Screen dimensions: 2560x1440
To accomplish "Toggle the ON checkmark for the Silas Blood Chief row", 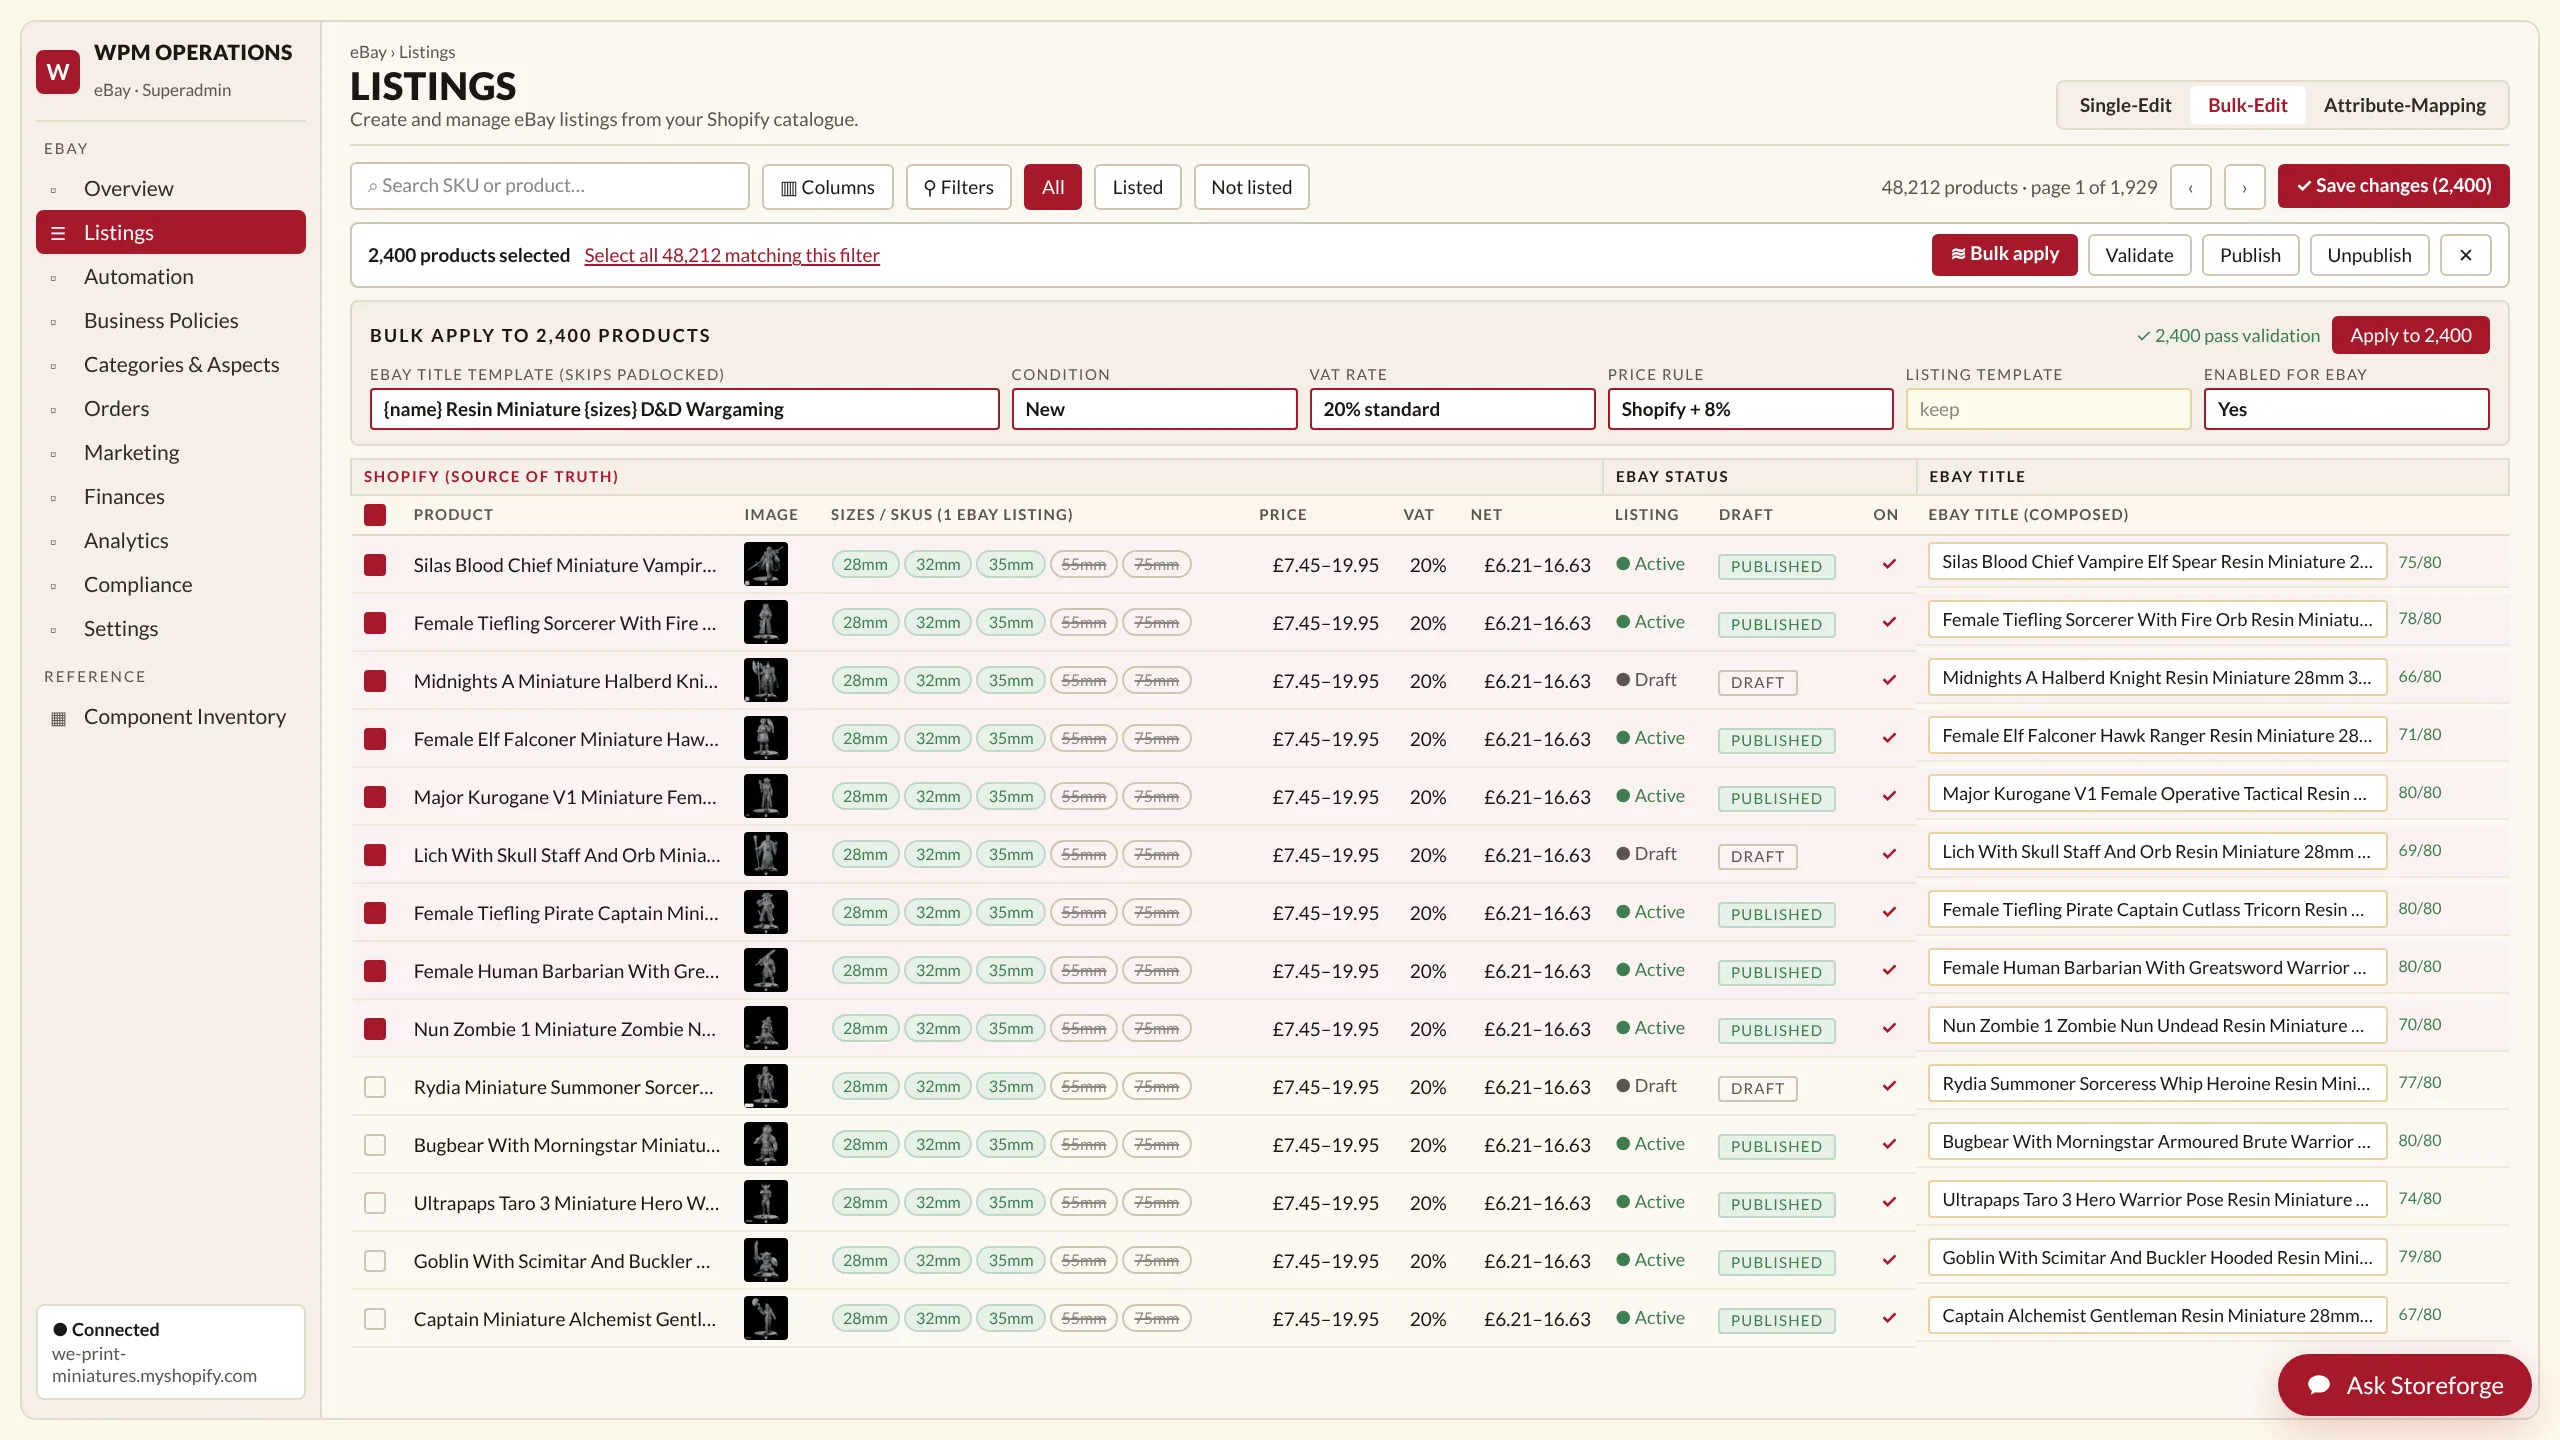I will click(1889, 564).
